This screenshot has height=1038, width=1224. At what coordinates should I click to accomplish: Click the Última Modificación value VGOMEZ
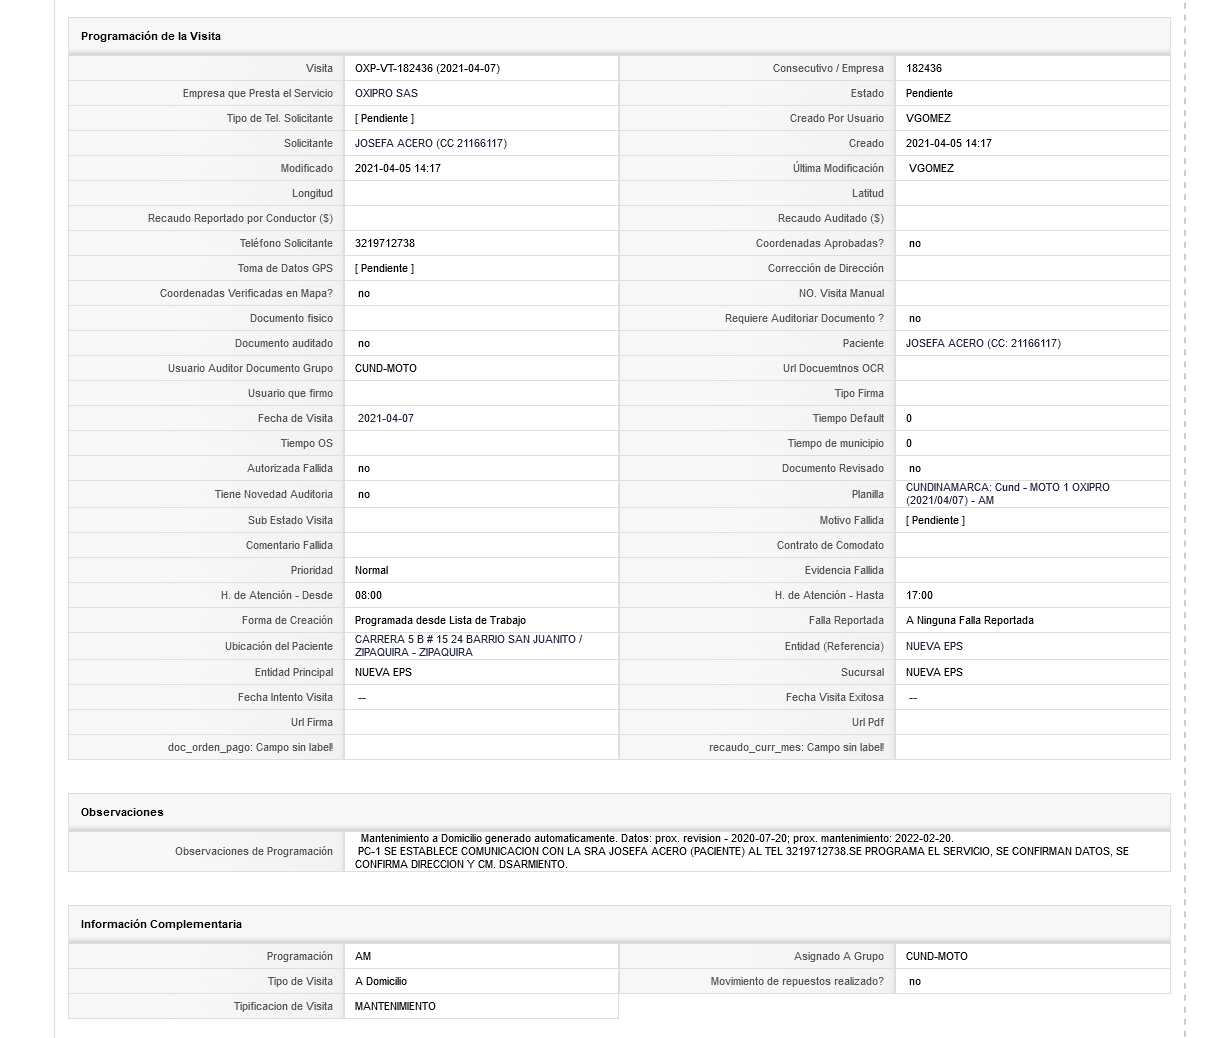pos(931,168)
